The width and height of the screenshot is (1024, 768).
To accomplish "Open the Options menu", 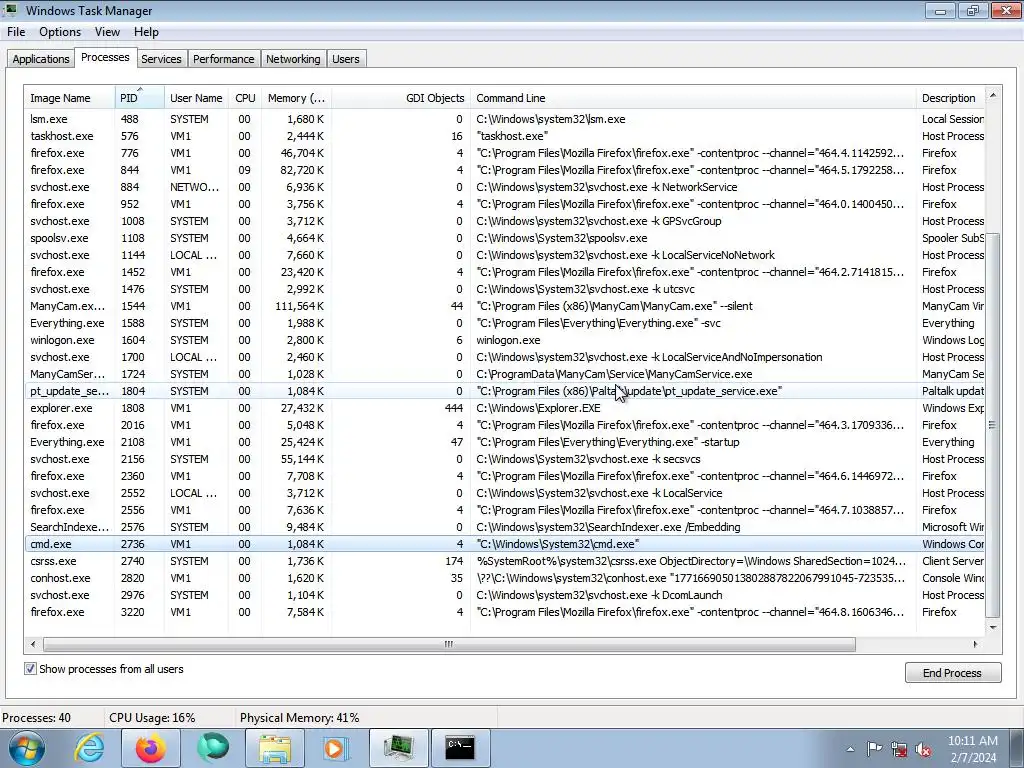I will (60, 32).
